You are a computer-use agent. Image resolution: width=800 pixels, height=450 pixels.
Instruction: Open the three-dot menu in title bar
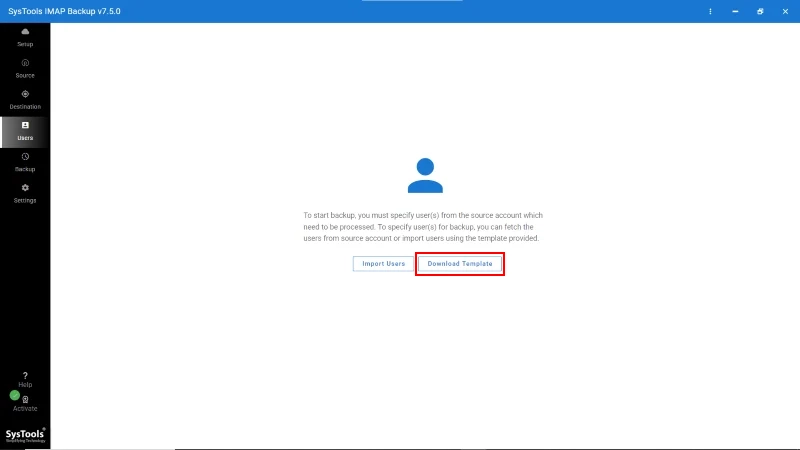pos(710,11)
